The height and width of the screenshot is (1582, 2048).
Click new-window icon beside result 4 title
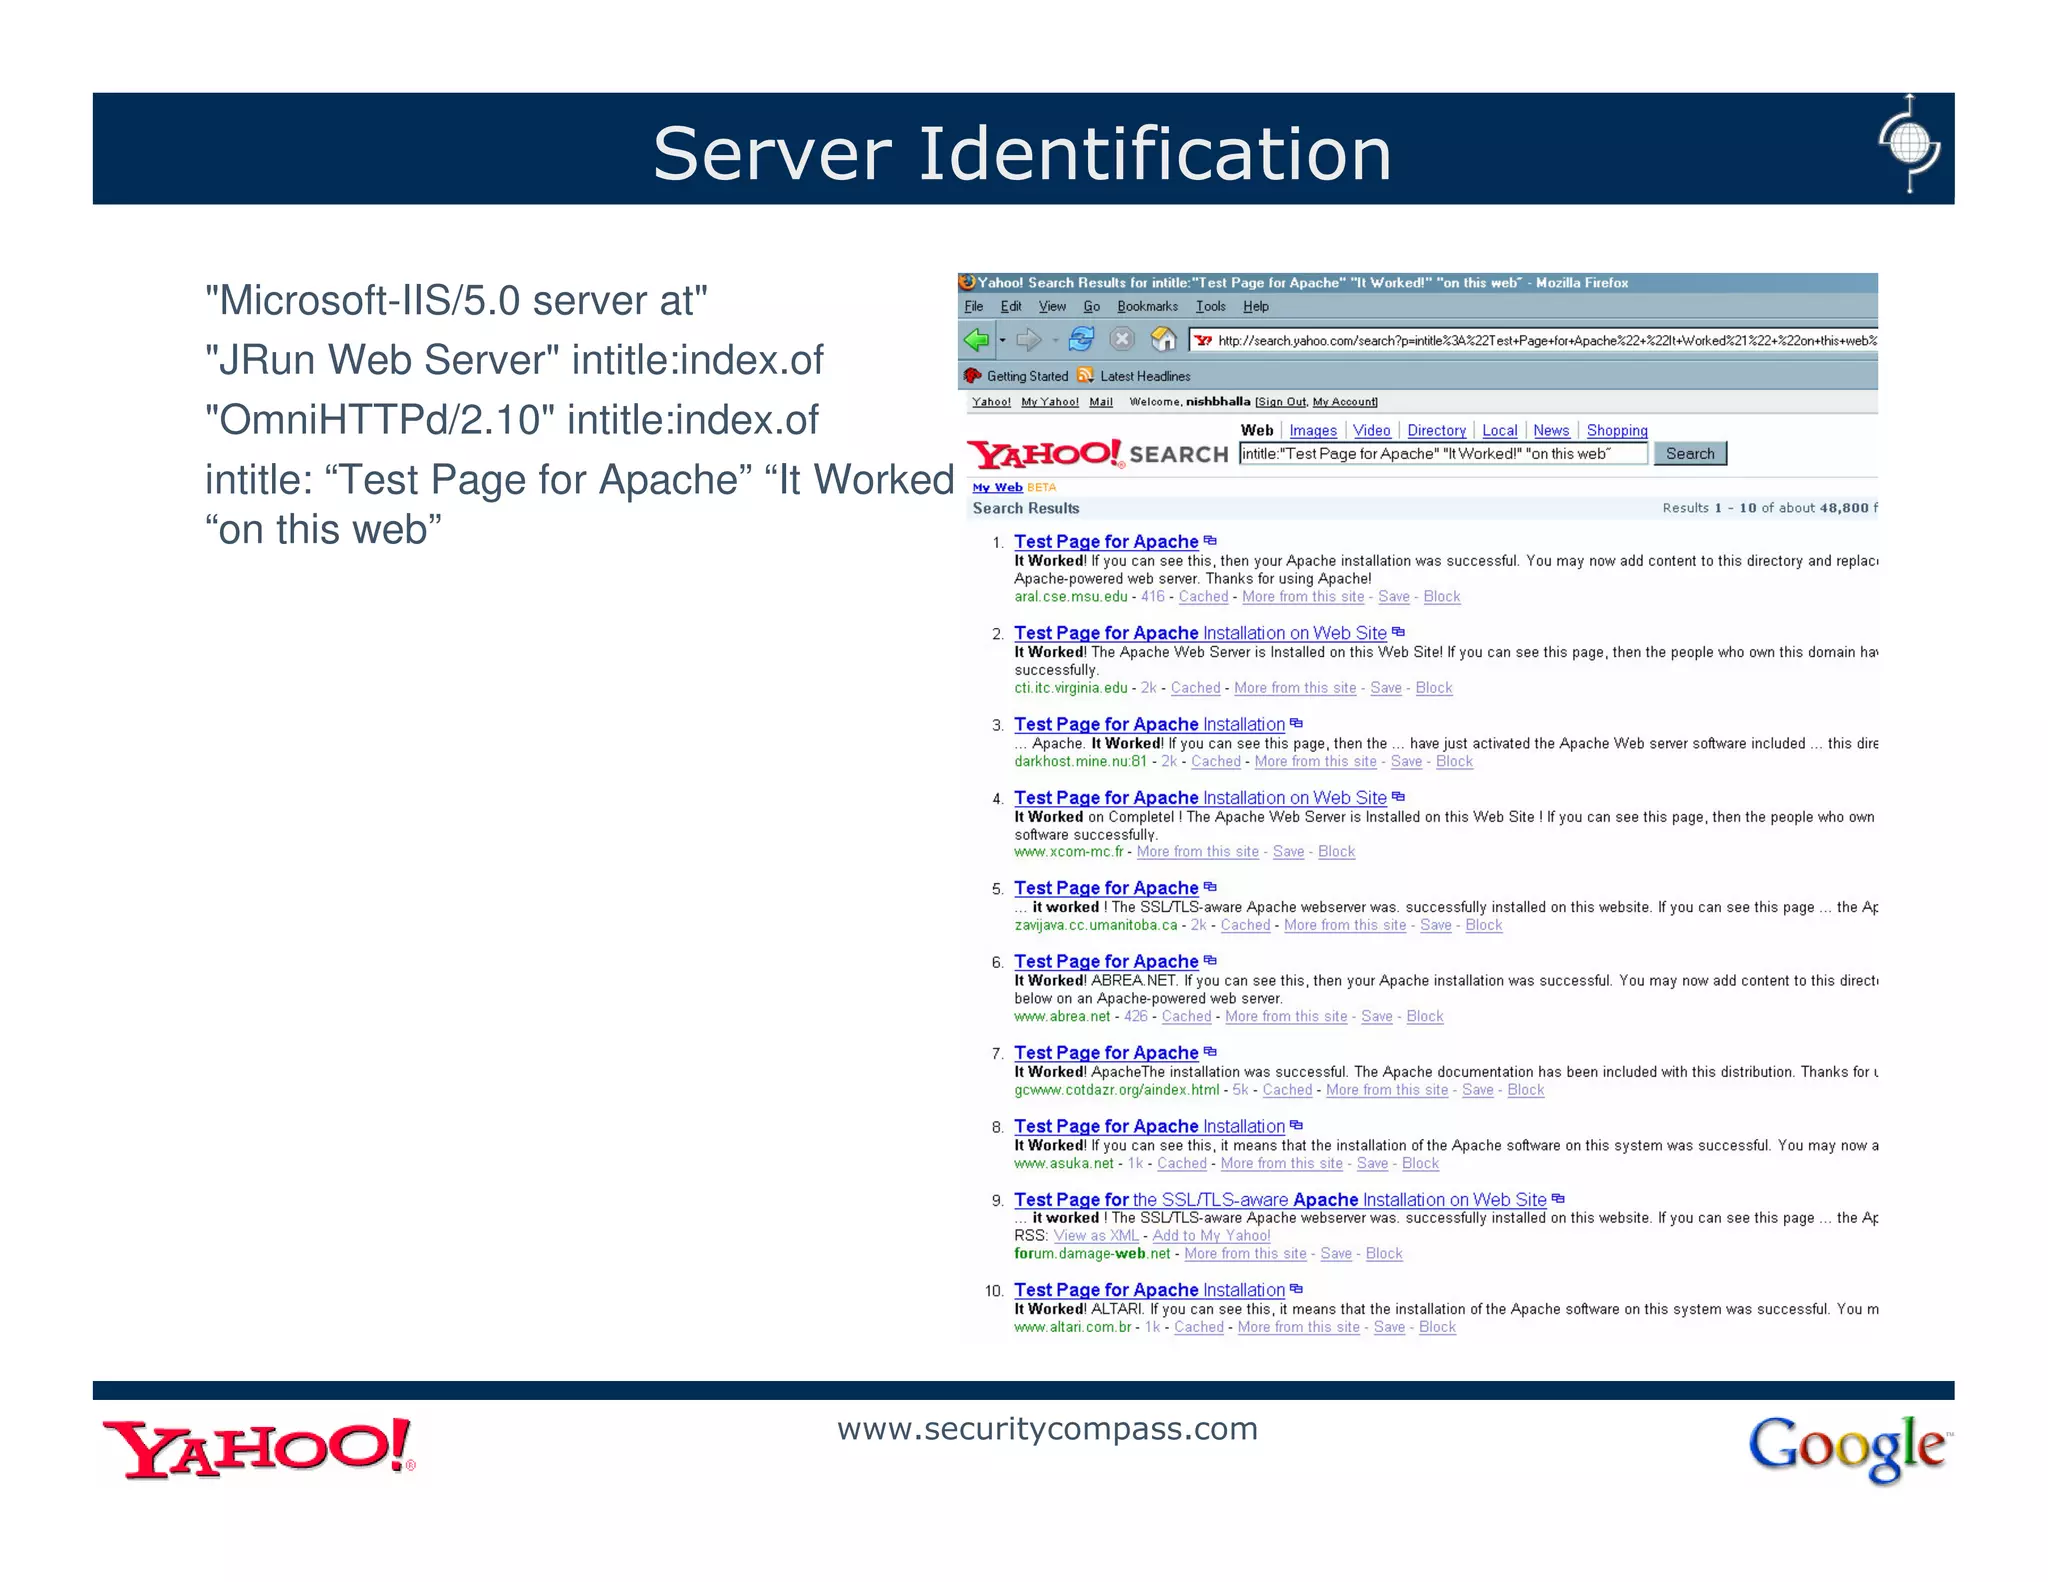pyautogui.click(x=1398, y=797)
